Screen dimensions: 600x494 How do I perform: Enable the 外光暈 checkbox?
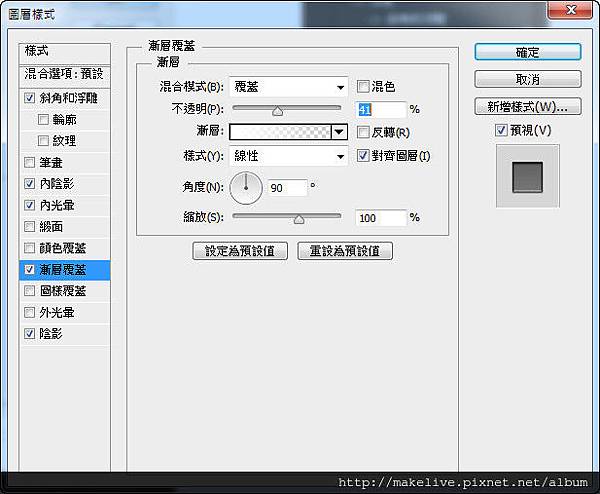pos(29,312)
